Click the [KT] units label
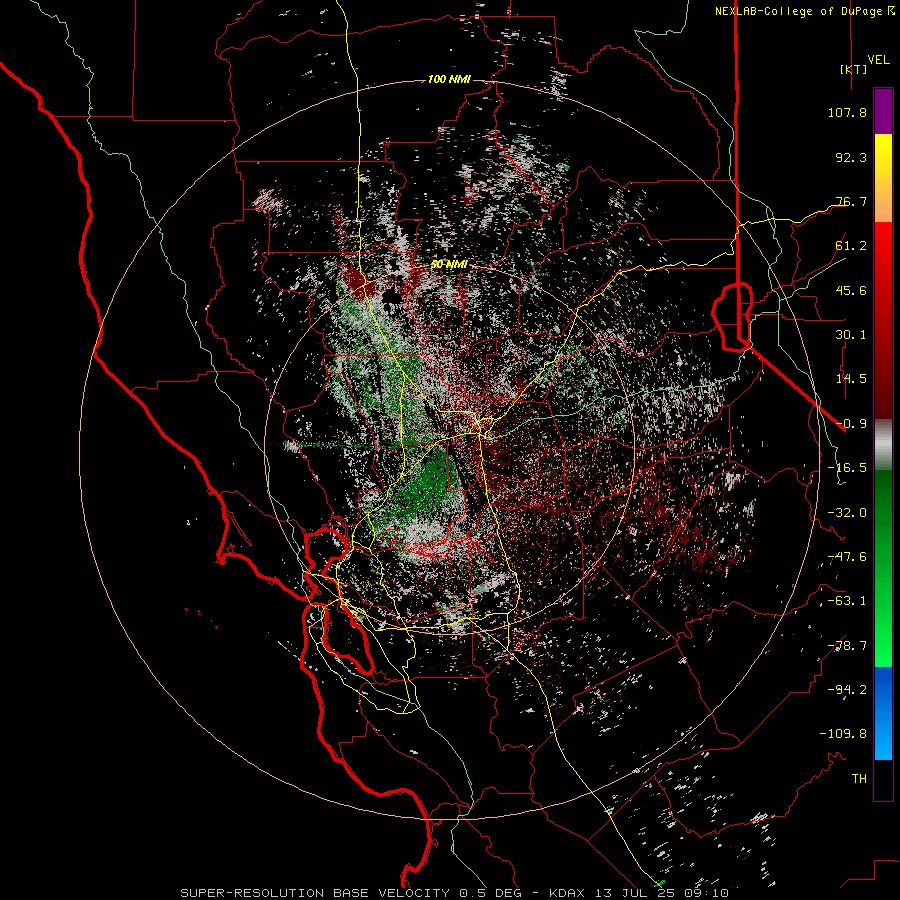Screen dimensions: 900x900 (854, 69)
